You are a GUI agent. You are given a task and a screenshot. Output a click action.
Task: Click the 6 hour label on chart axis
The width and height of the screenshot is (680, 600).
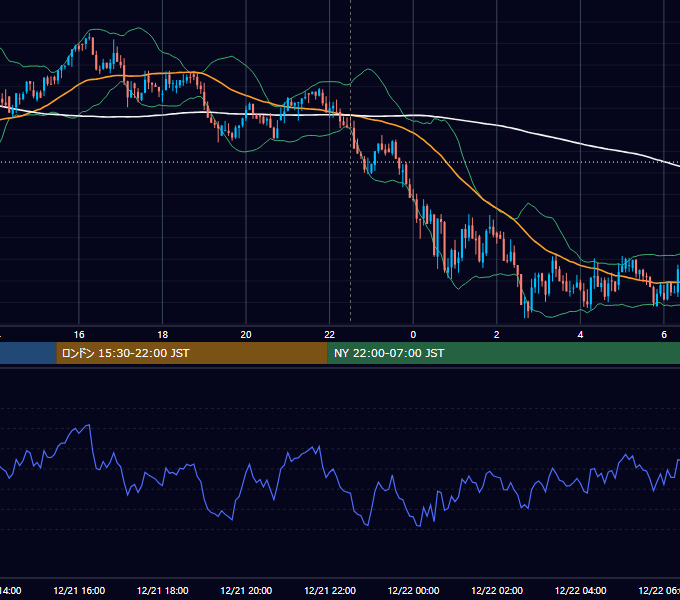pos(664,334)
